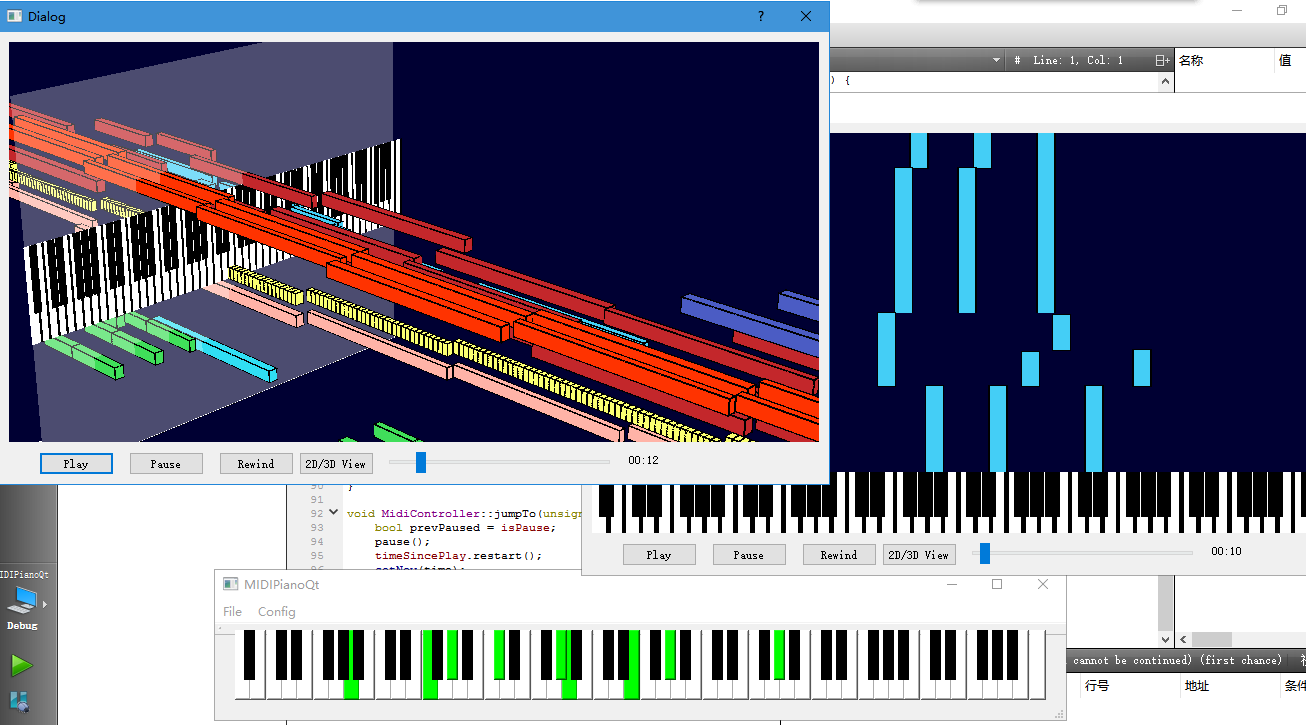Click the Qt Creator restore-down window button

tap(1282, 10)
